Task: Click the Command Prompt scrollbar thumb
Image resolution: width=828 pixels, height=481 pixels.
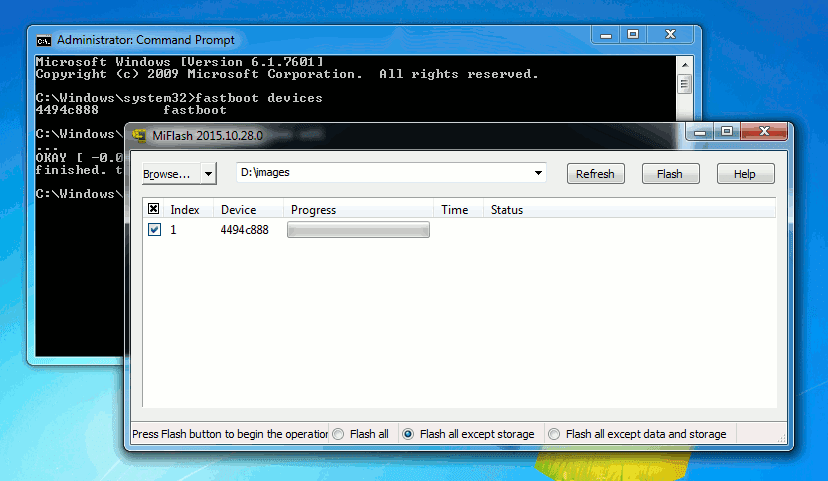Action: tap(685, 84)
